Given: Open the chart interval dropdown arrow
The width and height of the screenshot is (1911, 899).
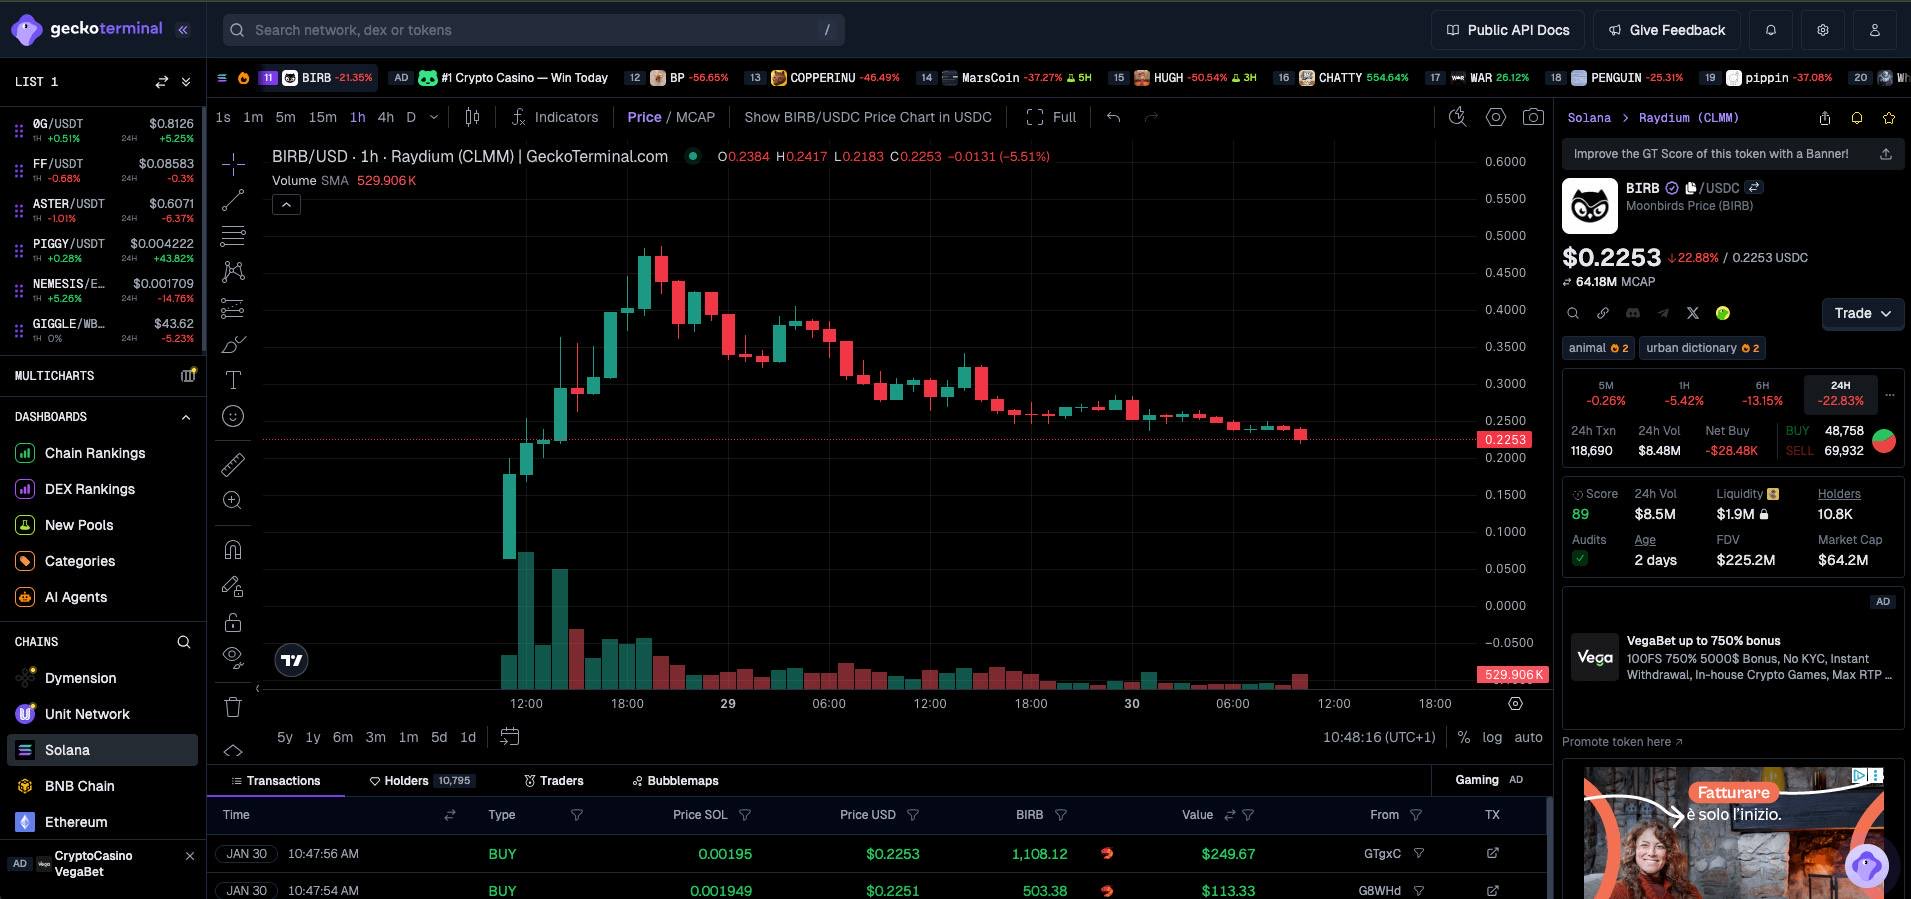Looking at the screenshot, I should (434, 117).
